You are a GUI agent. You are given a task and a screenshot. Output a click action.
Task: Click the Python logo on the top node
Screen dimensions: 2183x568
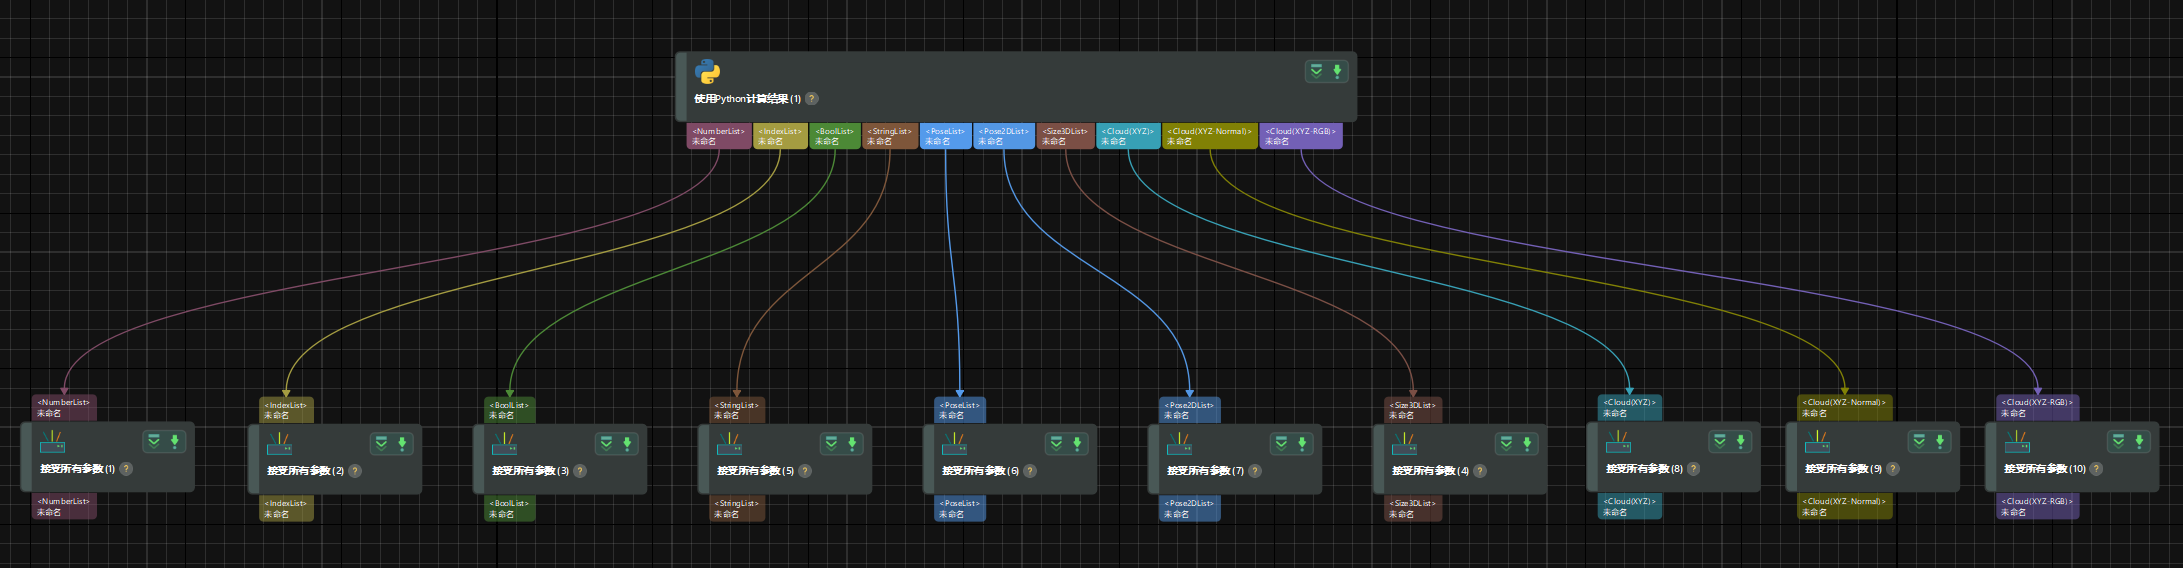click(x=707, y=72)
